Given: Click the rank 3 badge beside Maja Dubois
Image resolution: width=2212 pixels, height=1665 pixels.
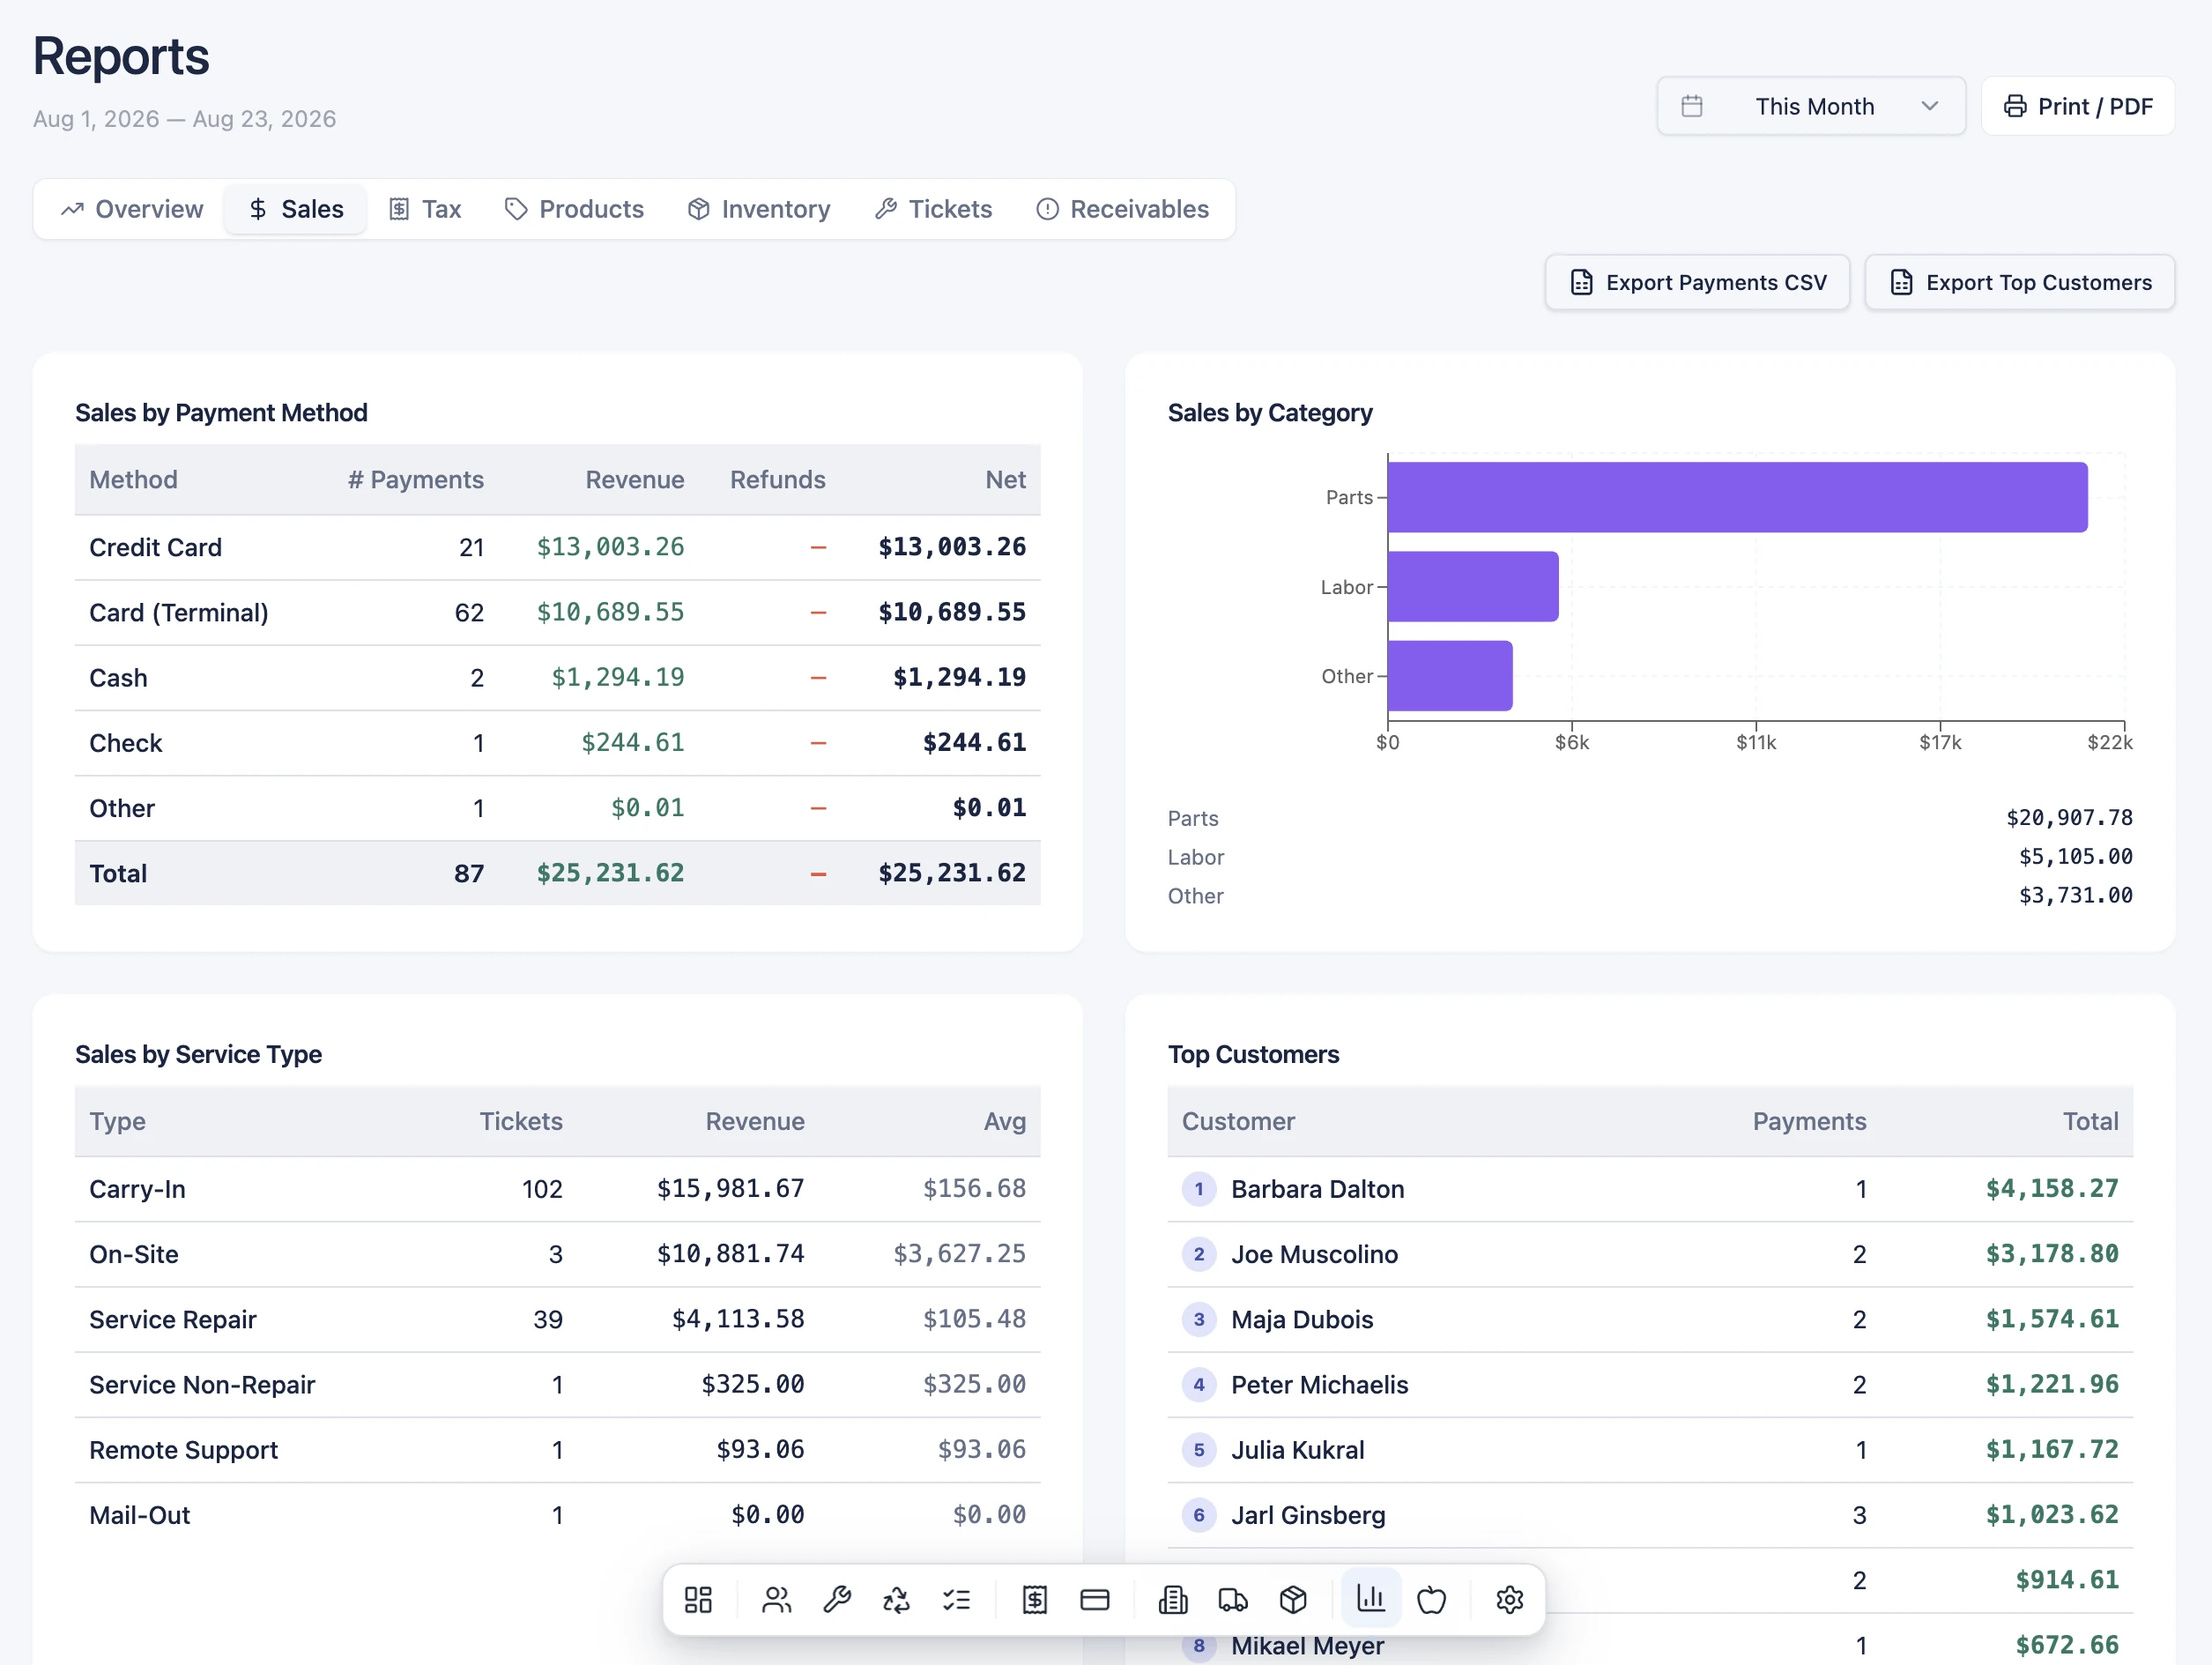Looking at the screenshot, I should [1199, 1319].
